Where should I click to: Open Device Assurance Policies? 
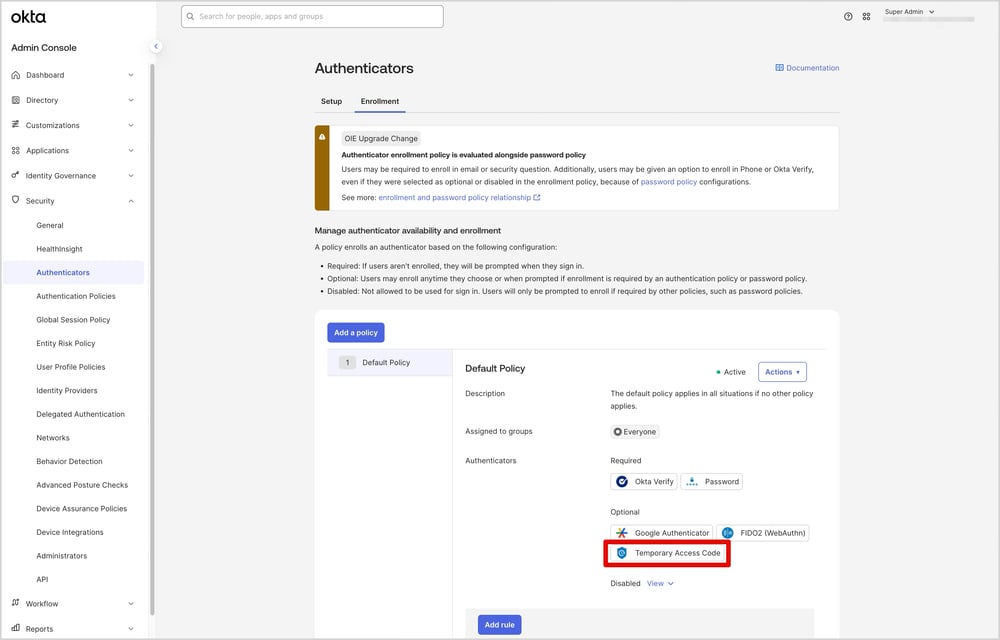(x=82, y=508)
